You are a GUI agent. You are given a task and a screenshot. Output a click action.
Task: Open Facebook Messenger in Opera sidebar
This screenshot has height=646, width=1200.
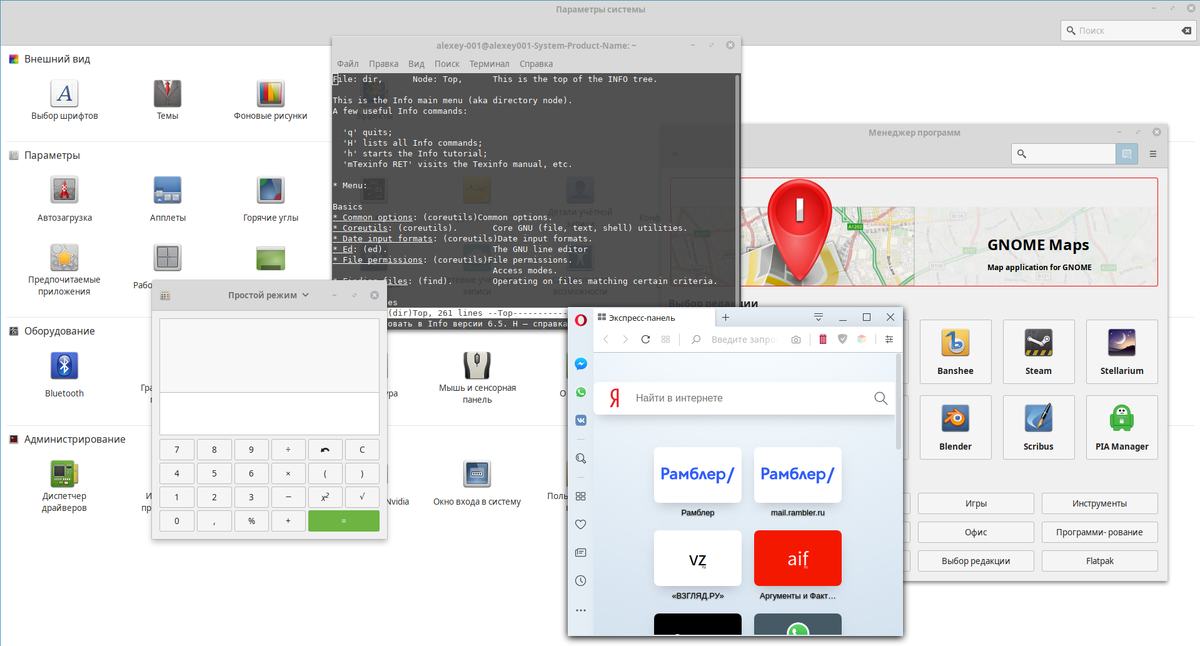coord(580,364)
